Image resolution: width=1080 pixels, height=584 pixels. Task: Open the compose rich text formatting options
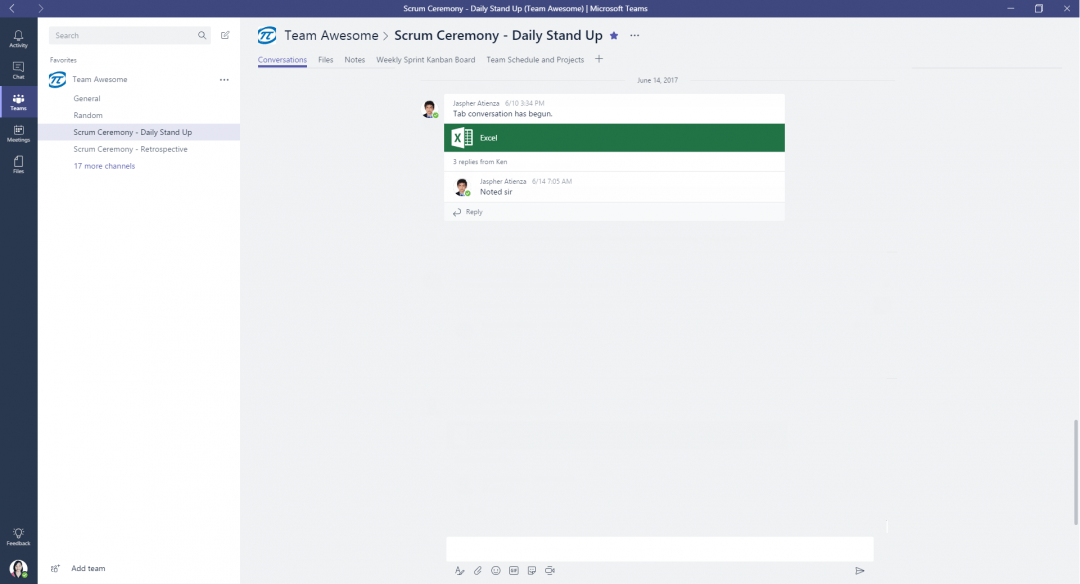(x=460, y=570)
